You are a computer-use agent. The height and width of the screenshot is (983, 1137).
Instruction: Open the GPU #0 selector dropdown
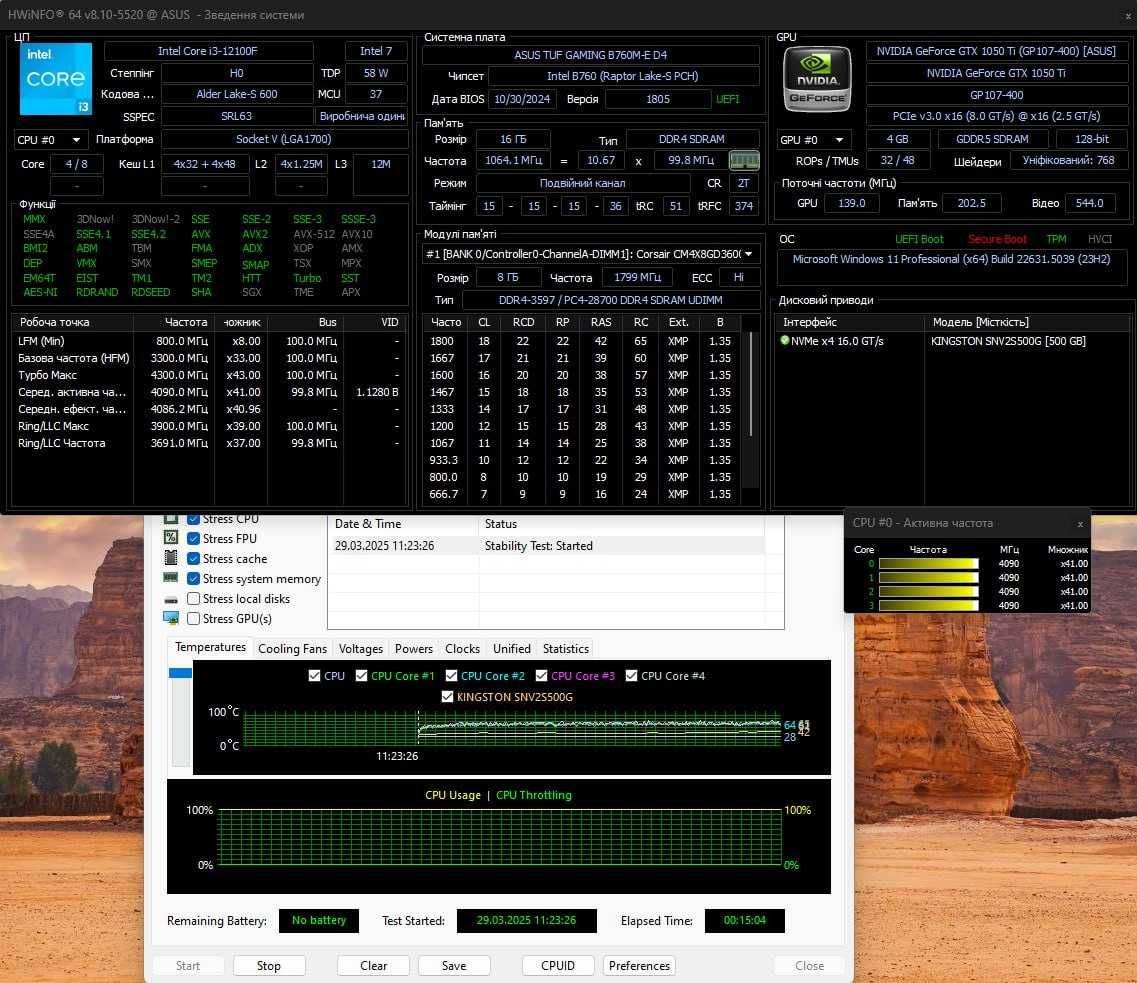[813, 140]
